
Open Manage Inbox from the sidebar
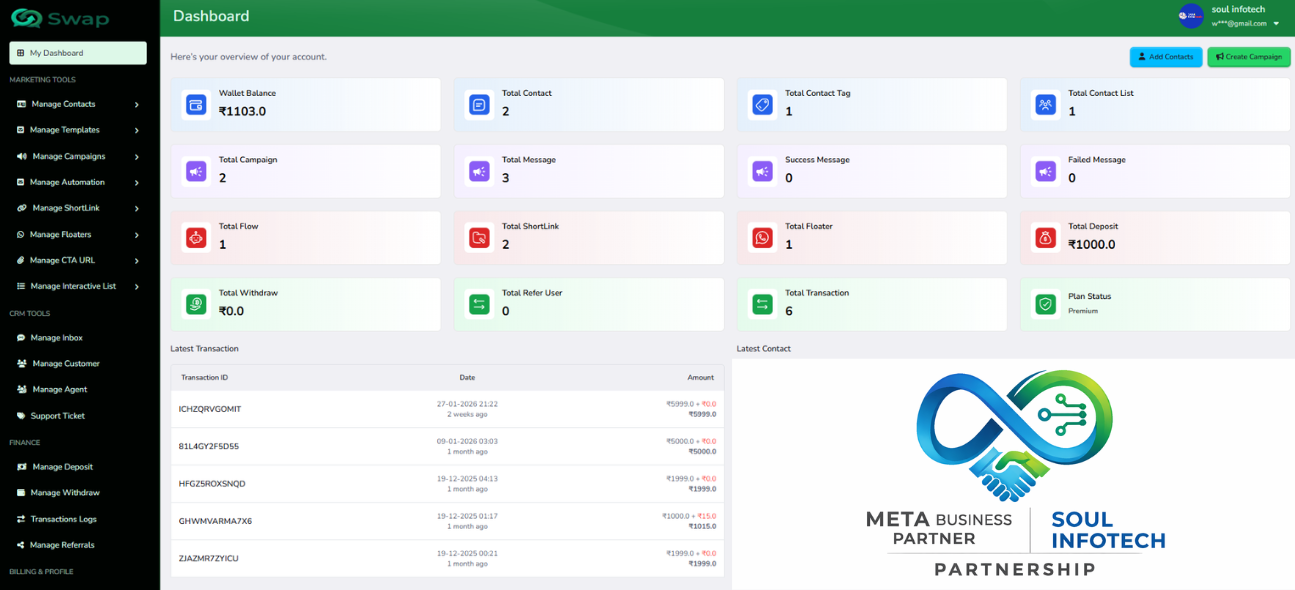coord(57,338)
